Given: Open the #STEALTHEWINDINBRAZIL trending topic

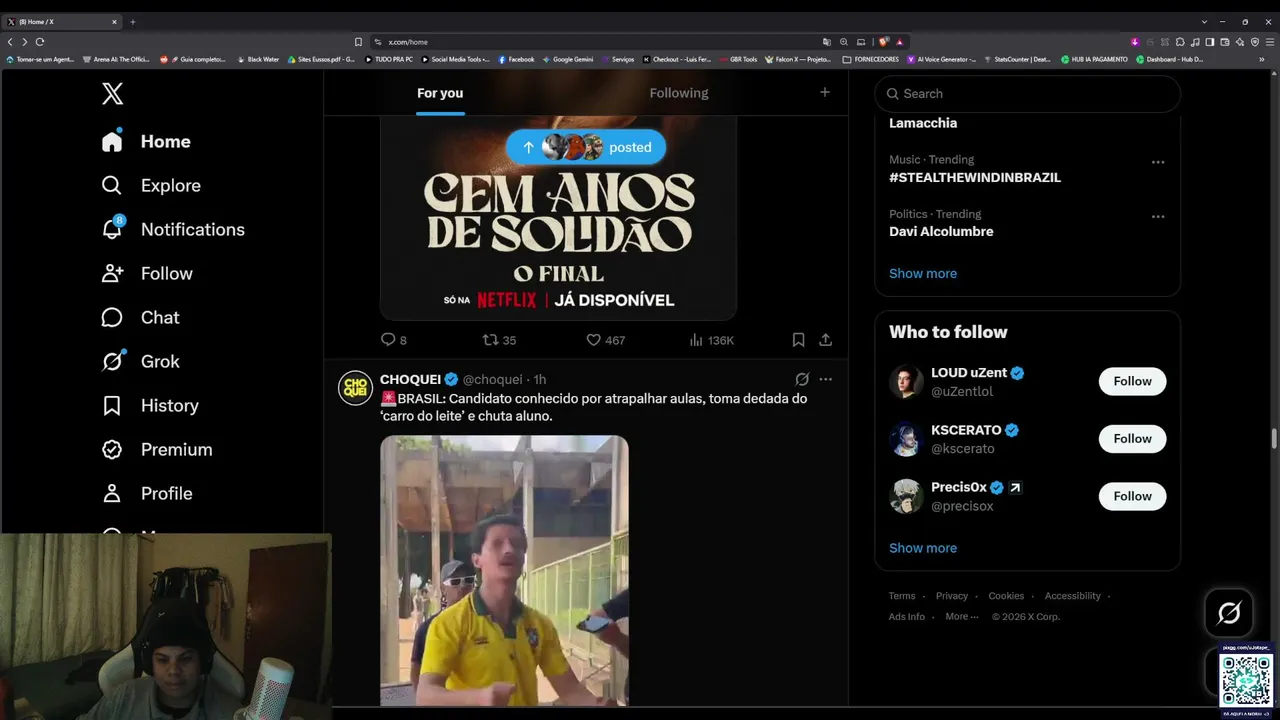Looking at the screenshot, I should click(975, 177).
